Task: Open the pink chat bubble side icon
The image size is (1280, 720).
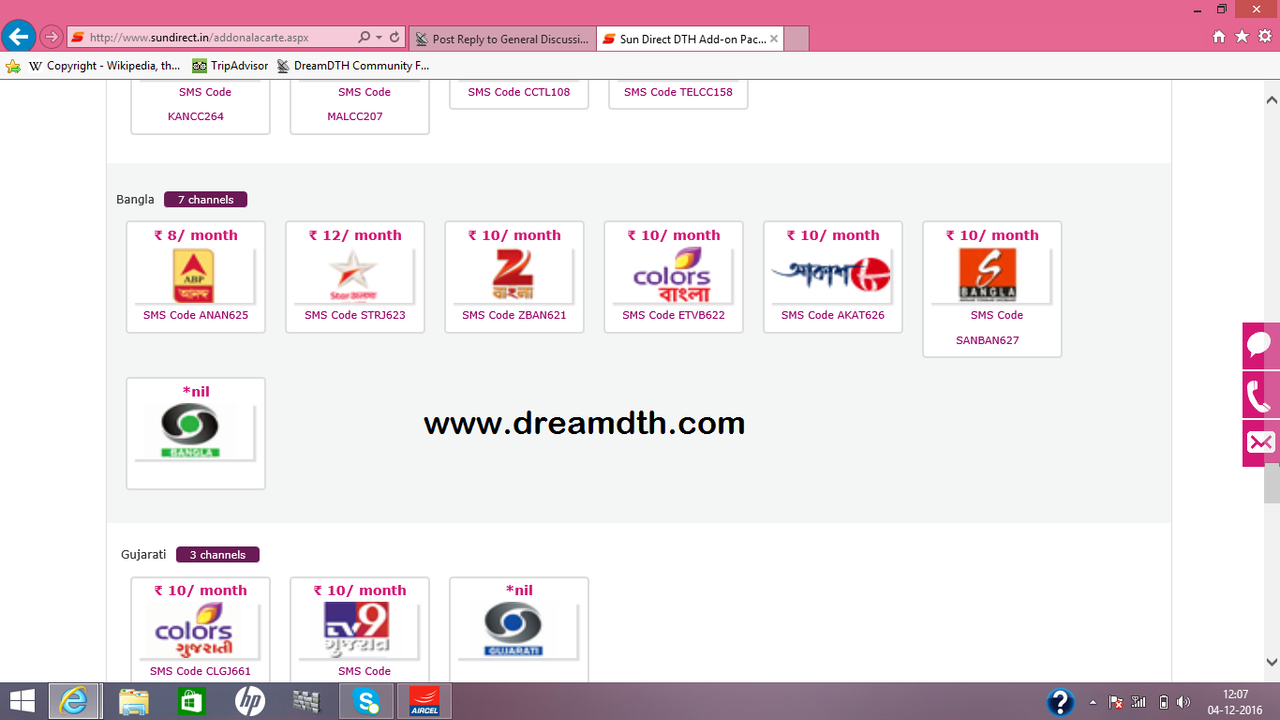Action: click(1261, 346)
